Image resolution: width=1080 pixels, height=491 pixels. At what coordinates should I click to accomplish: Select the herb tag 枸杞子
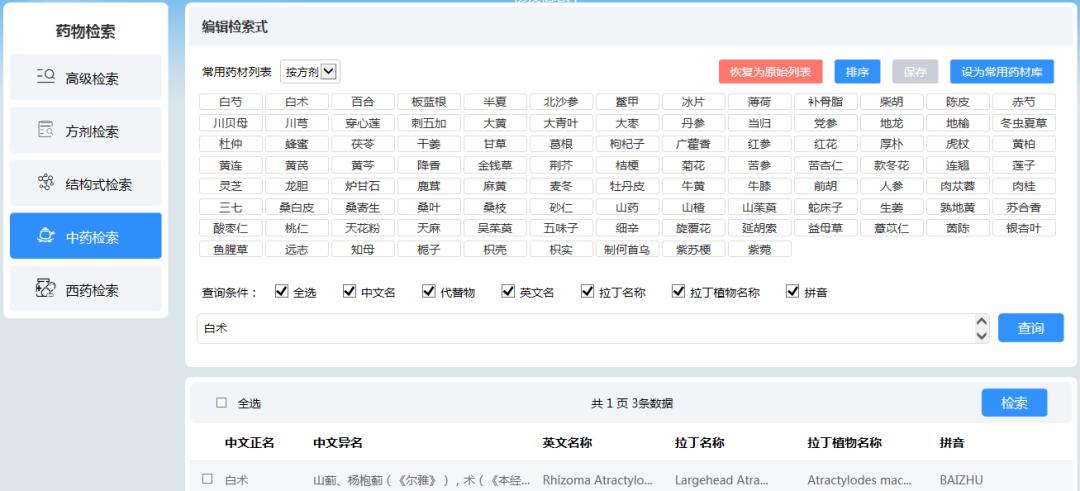[627, 144]
